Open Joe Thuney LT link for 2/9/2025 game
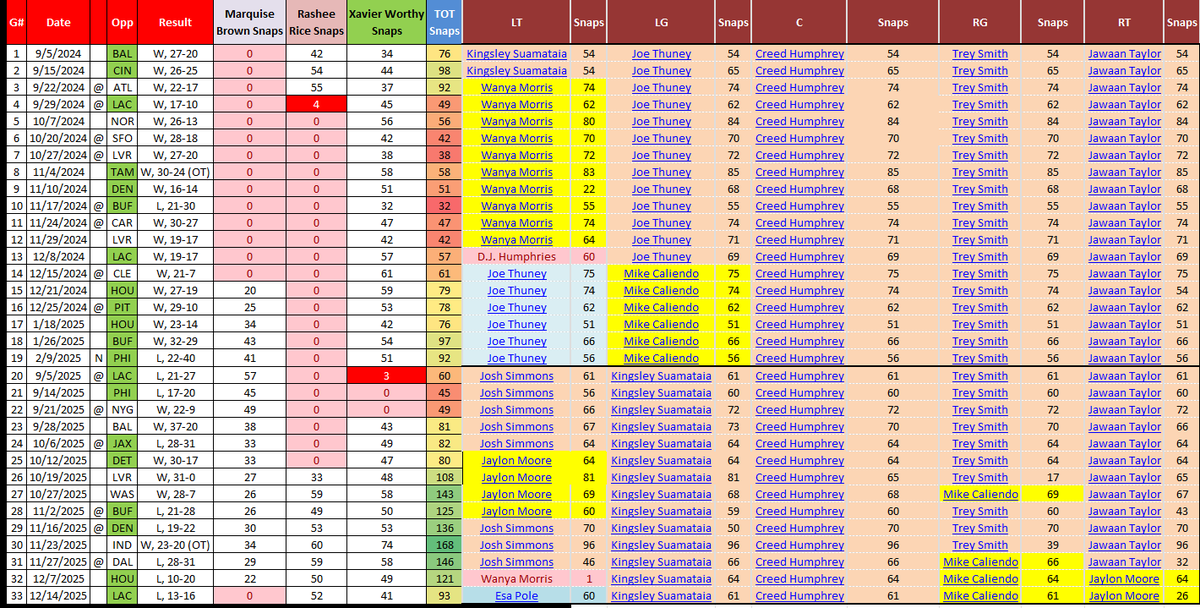Image resolution: width=1200 pixels, height=608 pixels. (516, 358)
